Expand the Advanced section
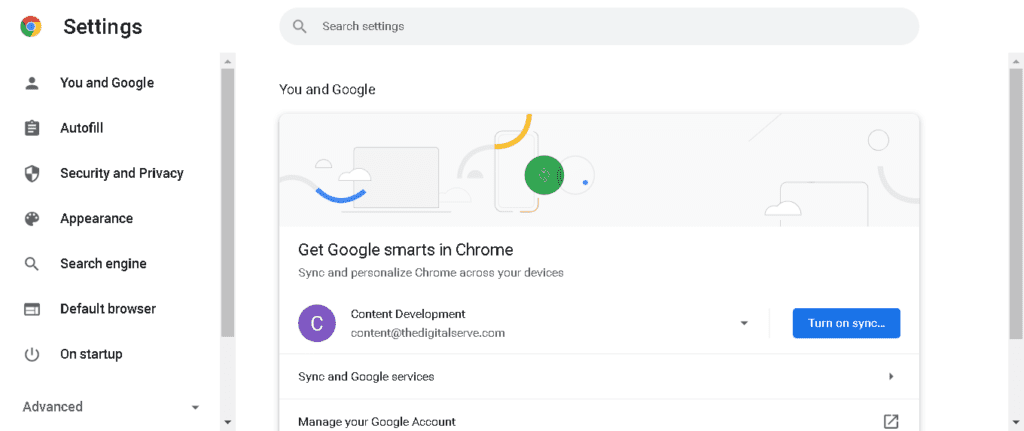 [x=111, y=407]
